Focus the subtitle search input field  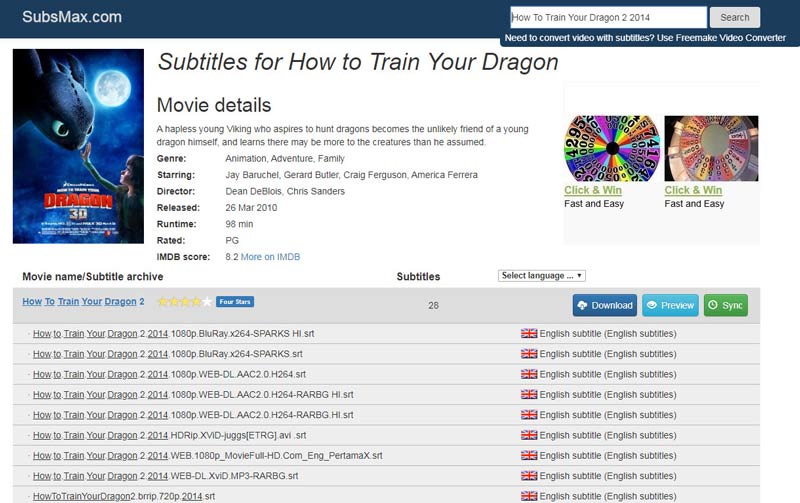point(607,17)
